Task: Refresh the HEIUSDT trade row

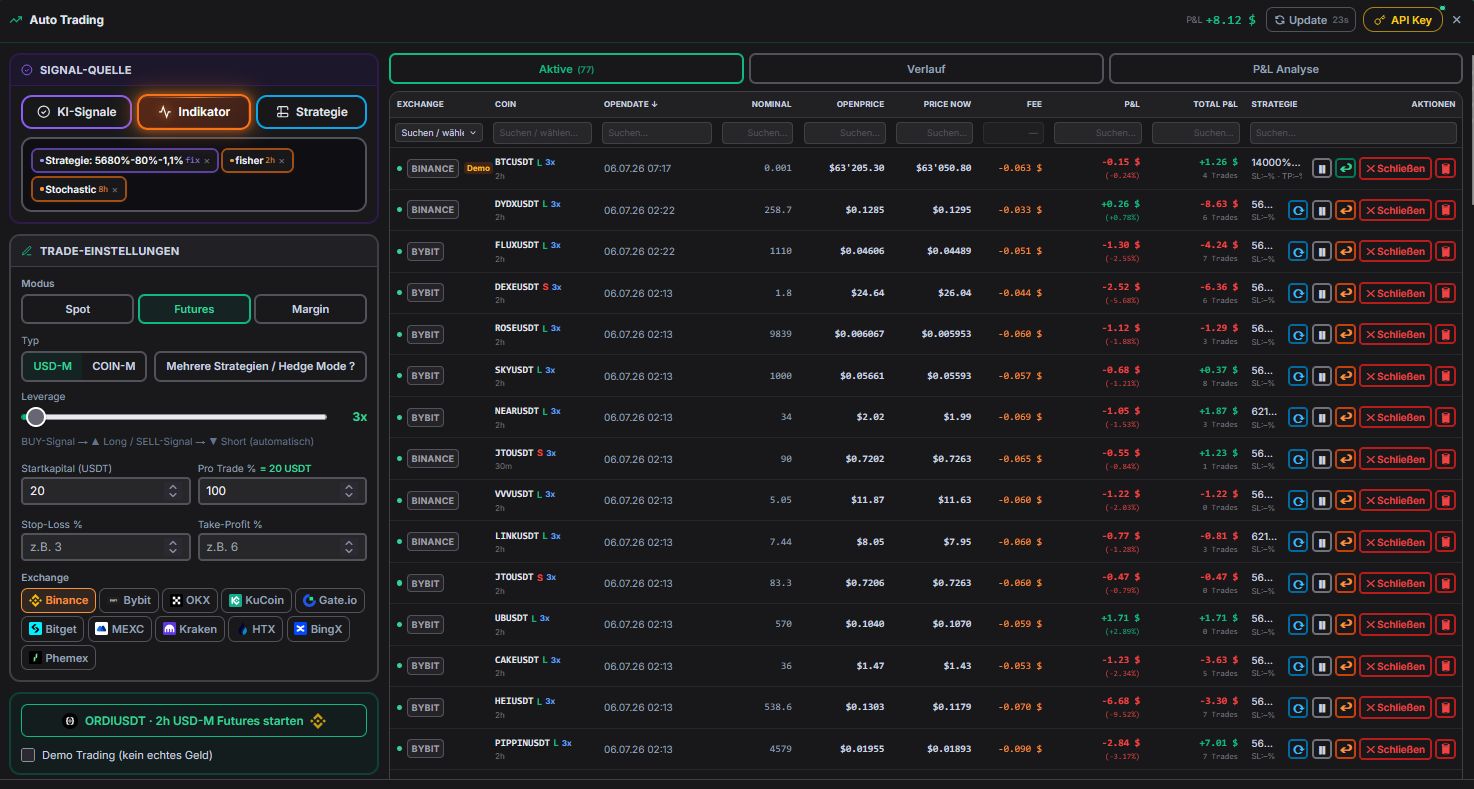Action: tap(1298, 708)
